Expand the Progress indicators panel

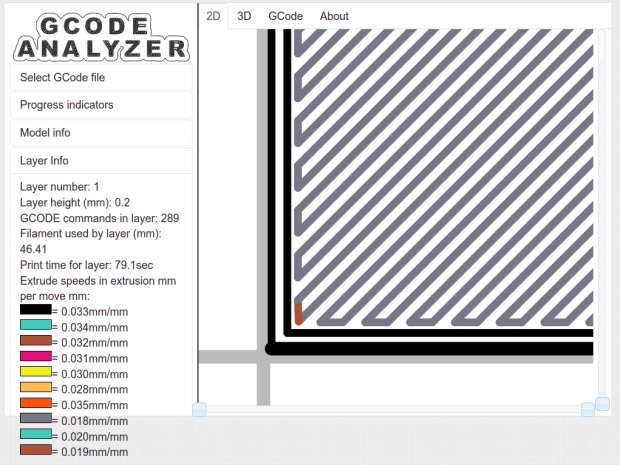click(101, 105)
